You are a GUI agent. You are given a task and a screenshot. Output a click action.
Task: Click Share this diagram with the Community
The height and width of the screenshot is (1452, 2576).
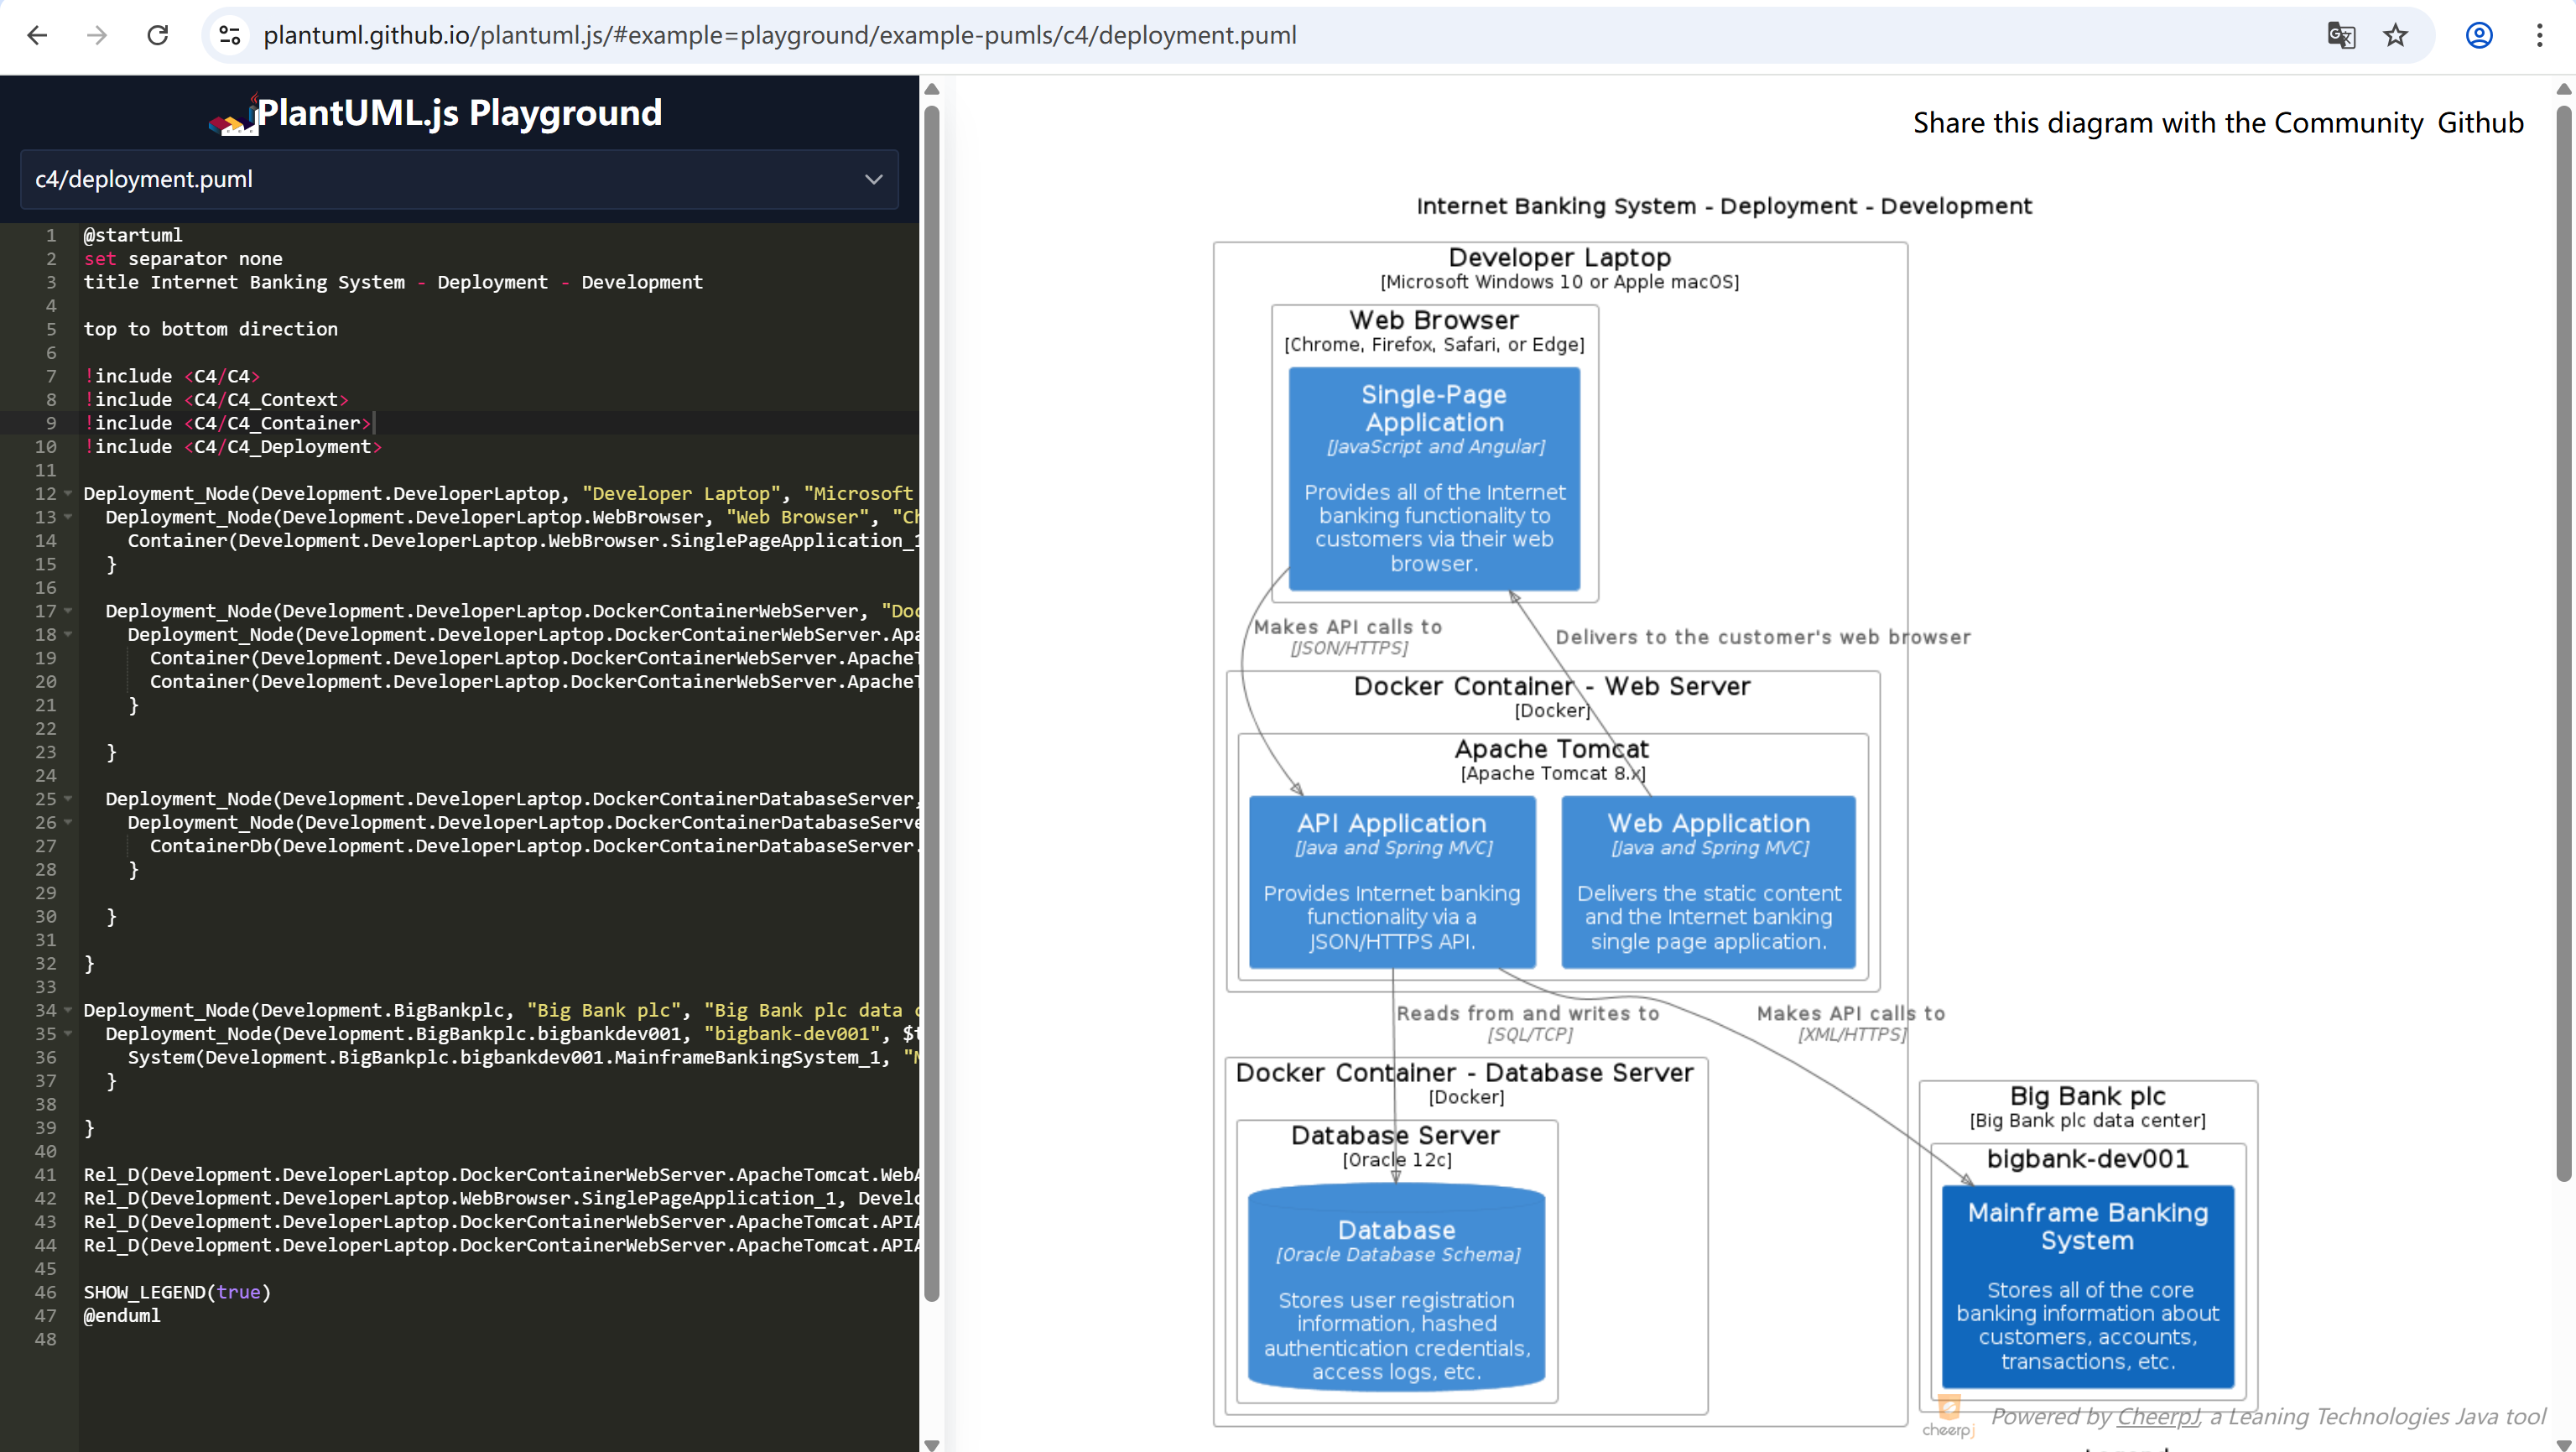pyautogui.click(x=2167, y=123)
